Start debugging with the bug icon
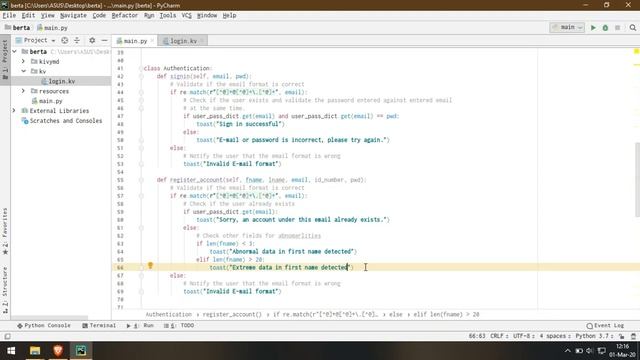This screenshot has width=640, height=360. pos(605,28)
